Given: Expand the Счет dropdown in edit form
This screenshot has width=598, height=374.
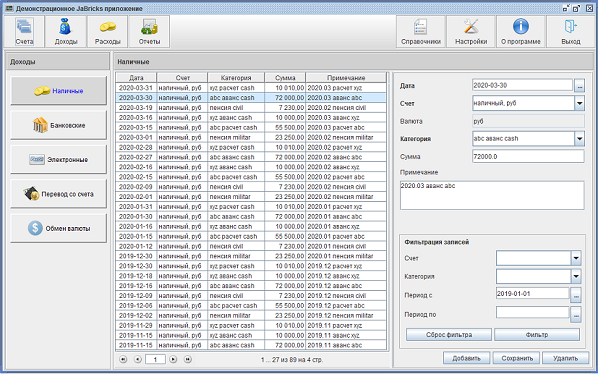Looking at the screenshot, I should tap(579, 103).
